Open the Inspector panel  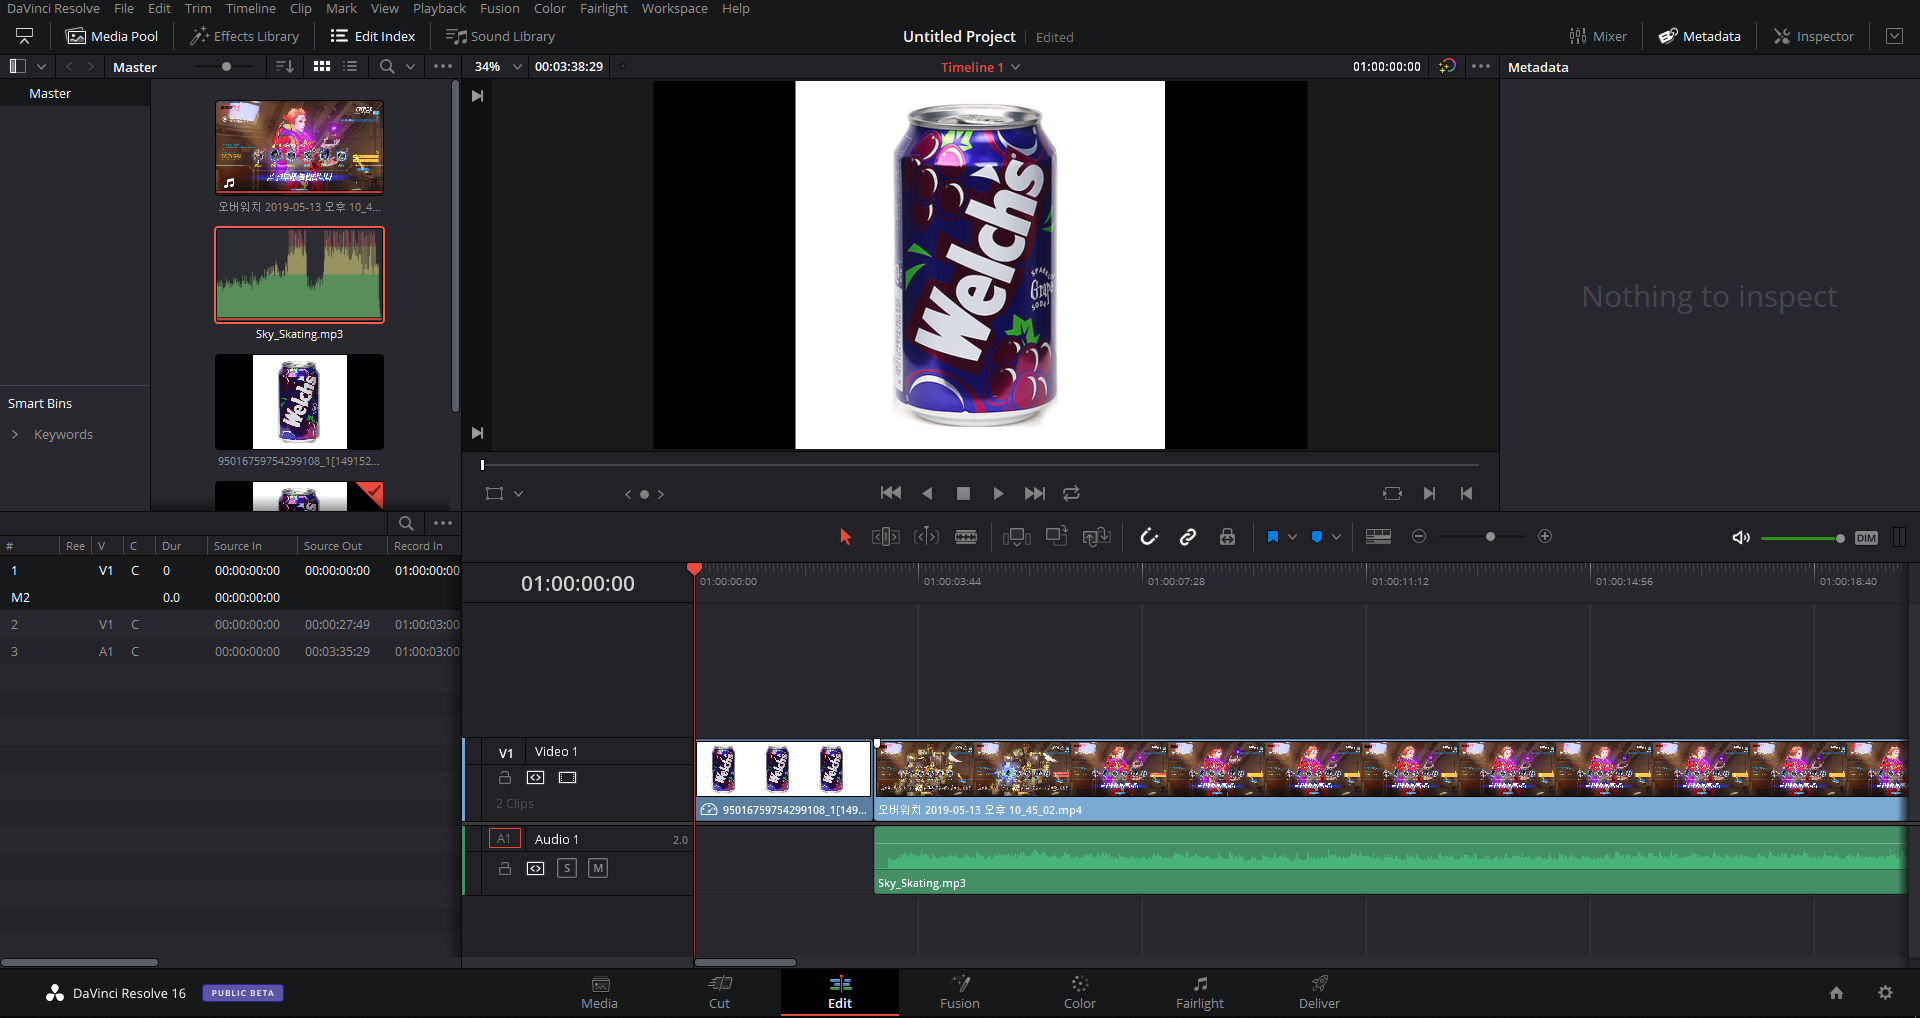pyautogui.click(x=1814, y=36)
